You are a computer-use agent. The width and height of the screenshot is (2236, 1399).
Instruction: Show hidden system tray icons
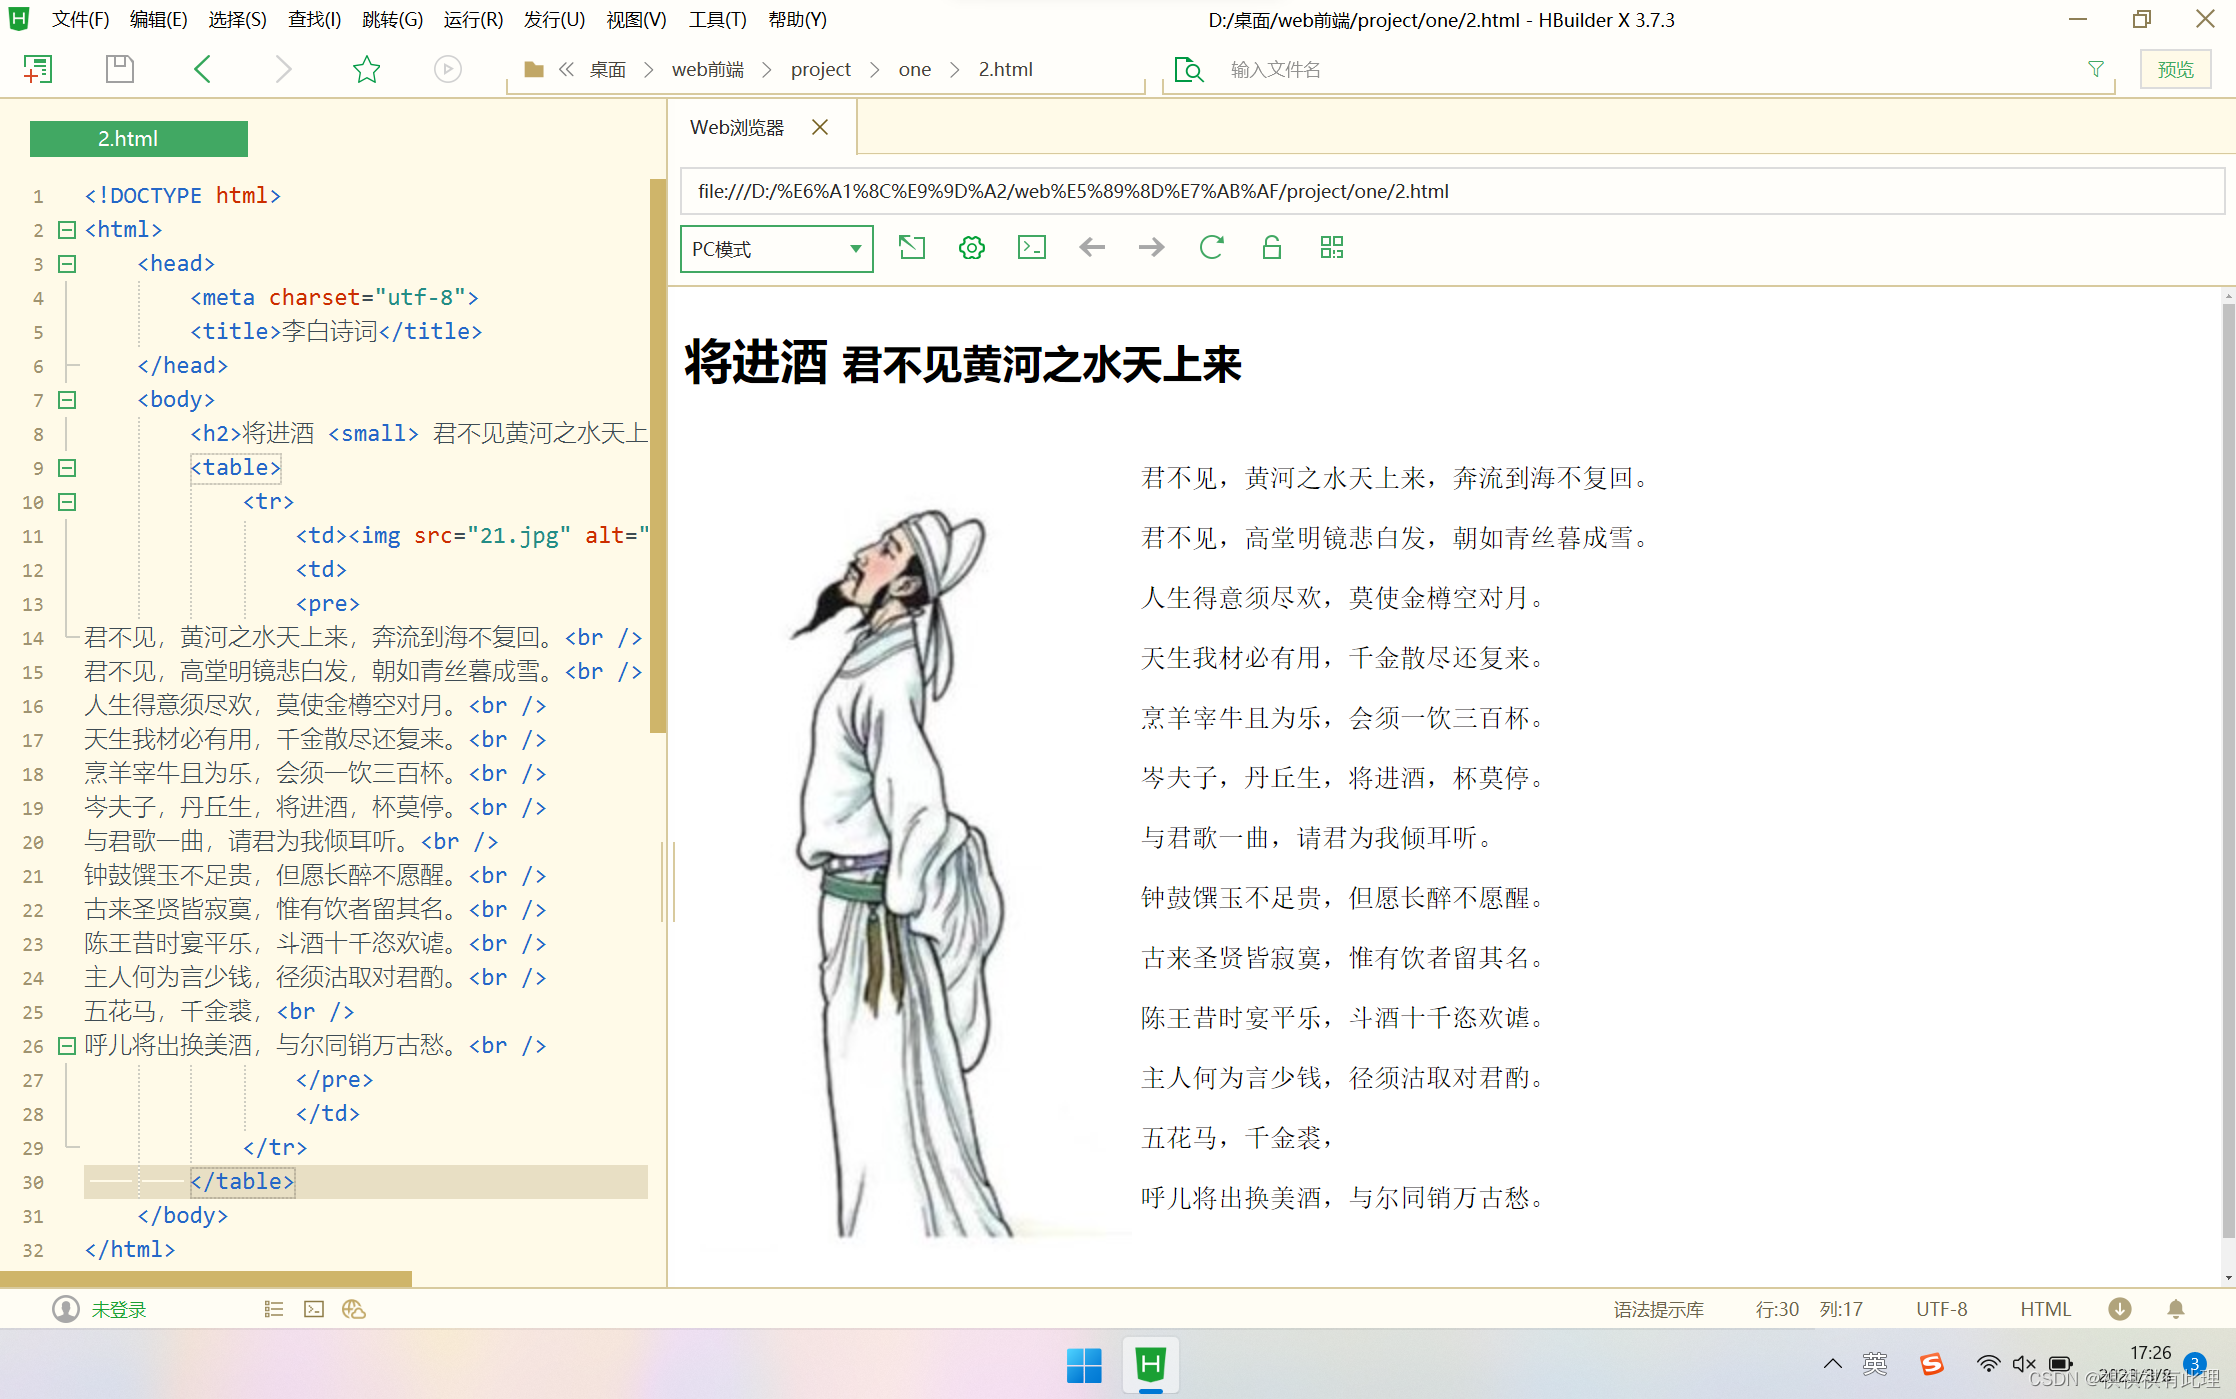1832,1363
